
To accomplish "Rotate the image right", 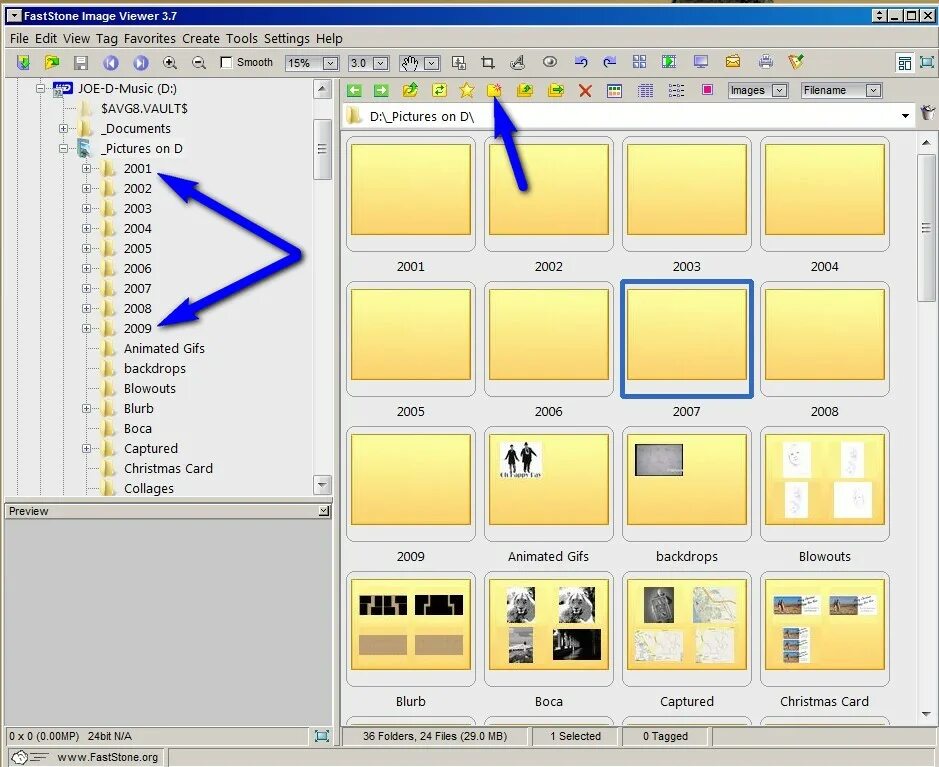I will 610,62.
